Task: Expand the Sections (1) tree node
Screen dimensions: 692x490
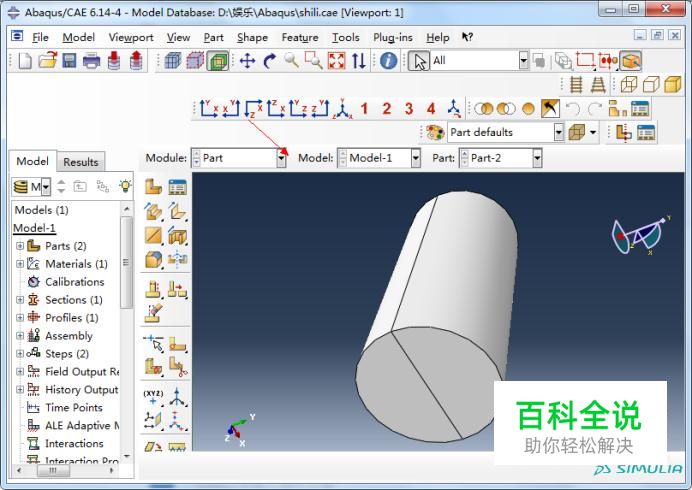Action: coord(20,299)
